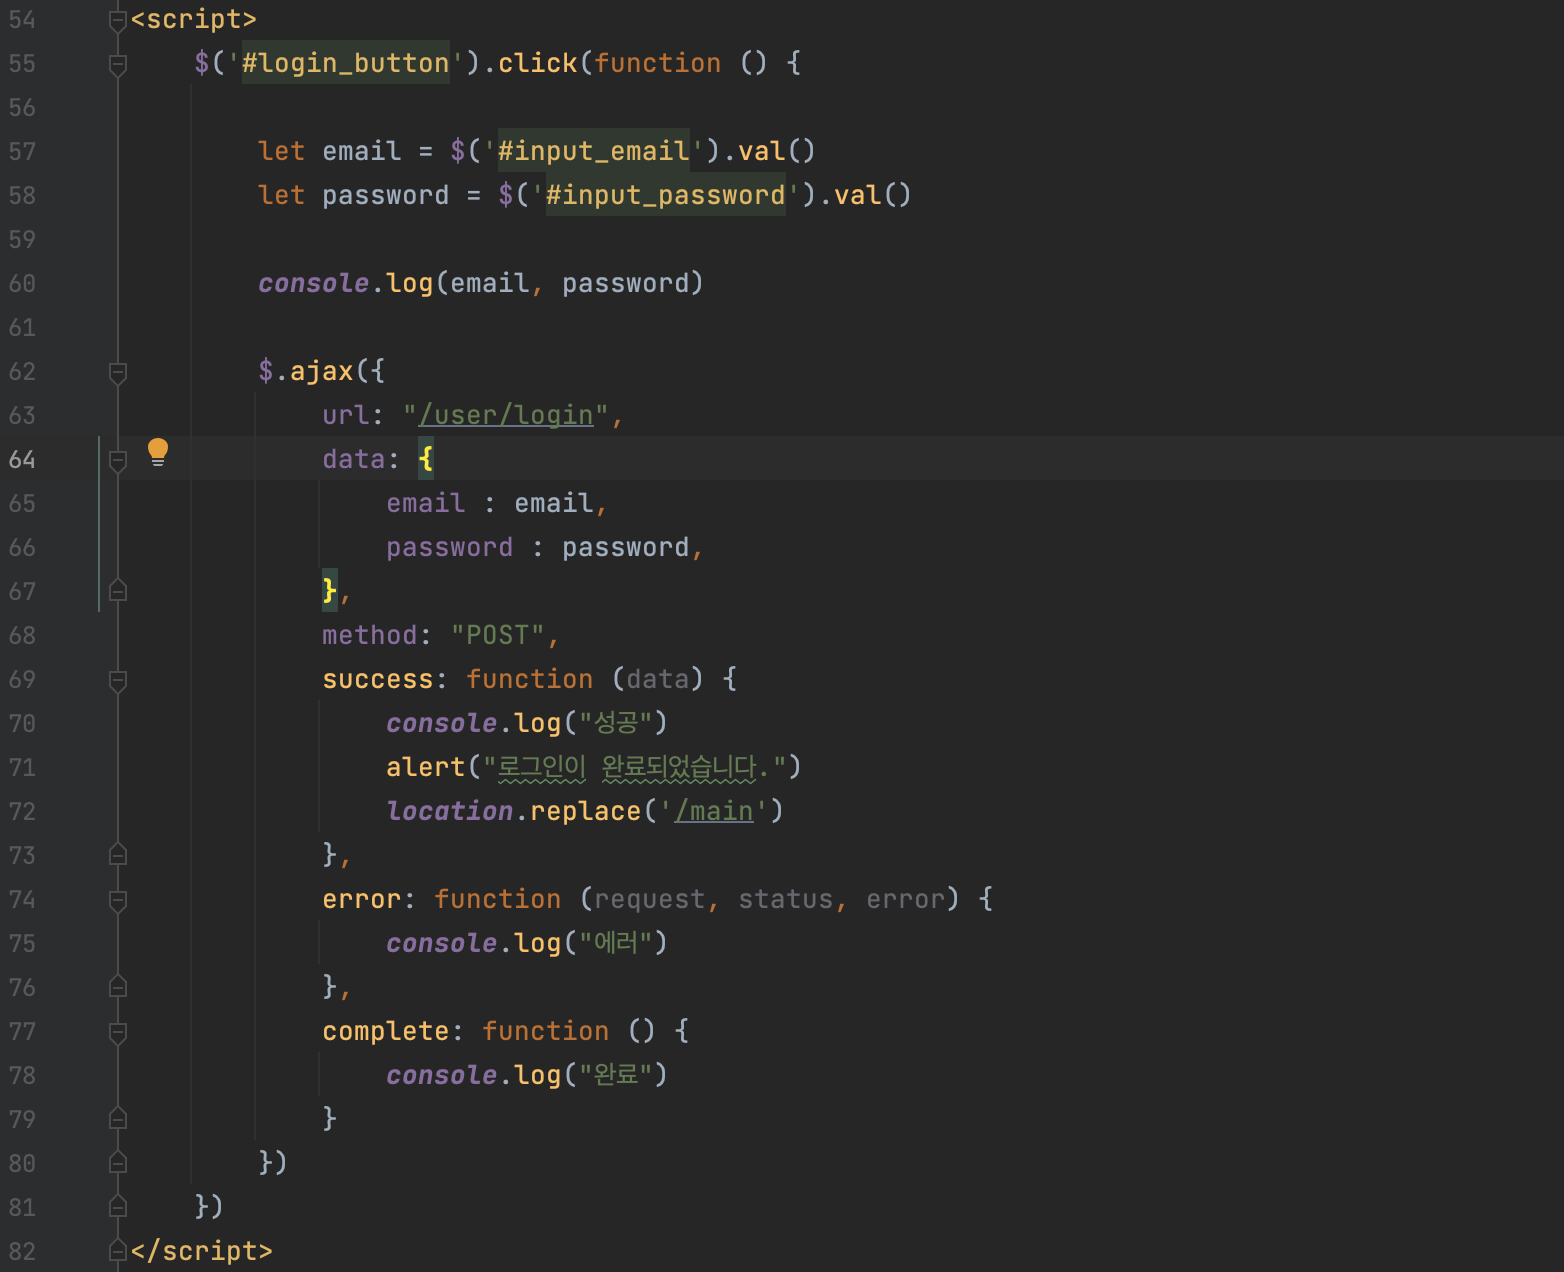Click the password key on line 66
The width and height of the screenshot is (1564, 1272).
point(450,547)
